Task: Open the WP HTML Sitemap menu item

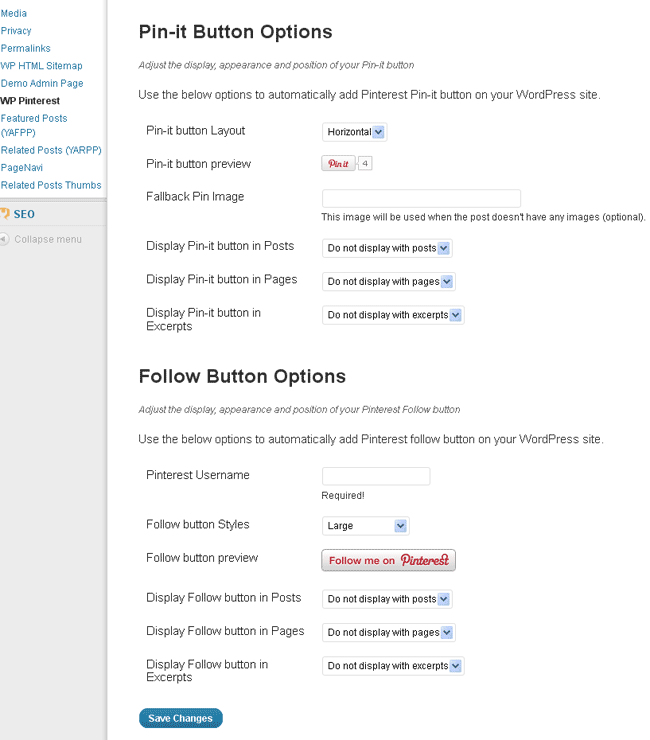Action: [42, 66]
